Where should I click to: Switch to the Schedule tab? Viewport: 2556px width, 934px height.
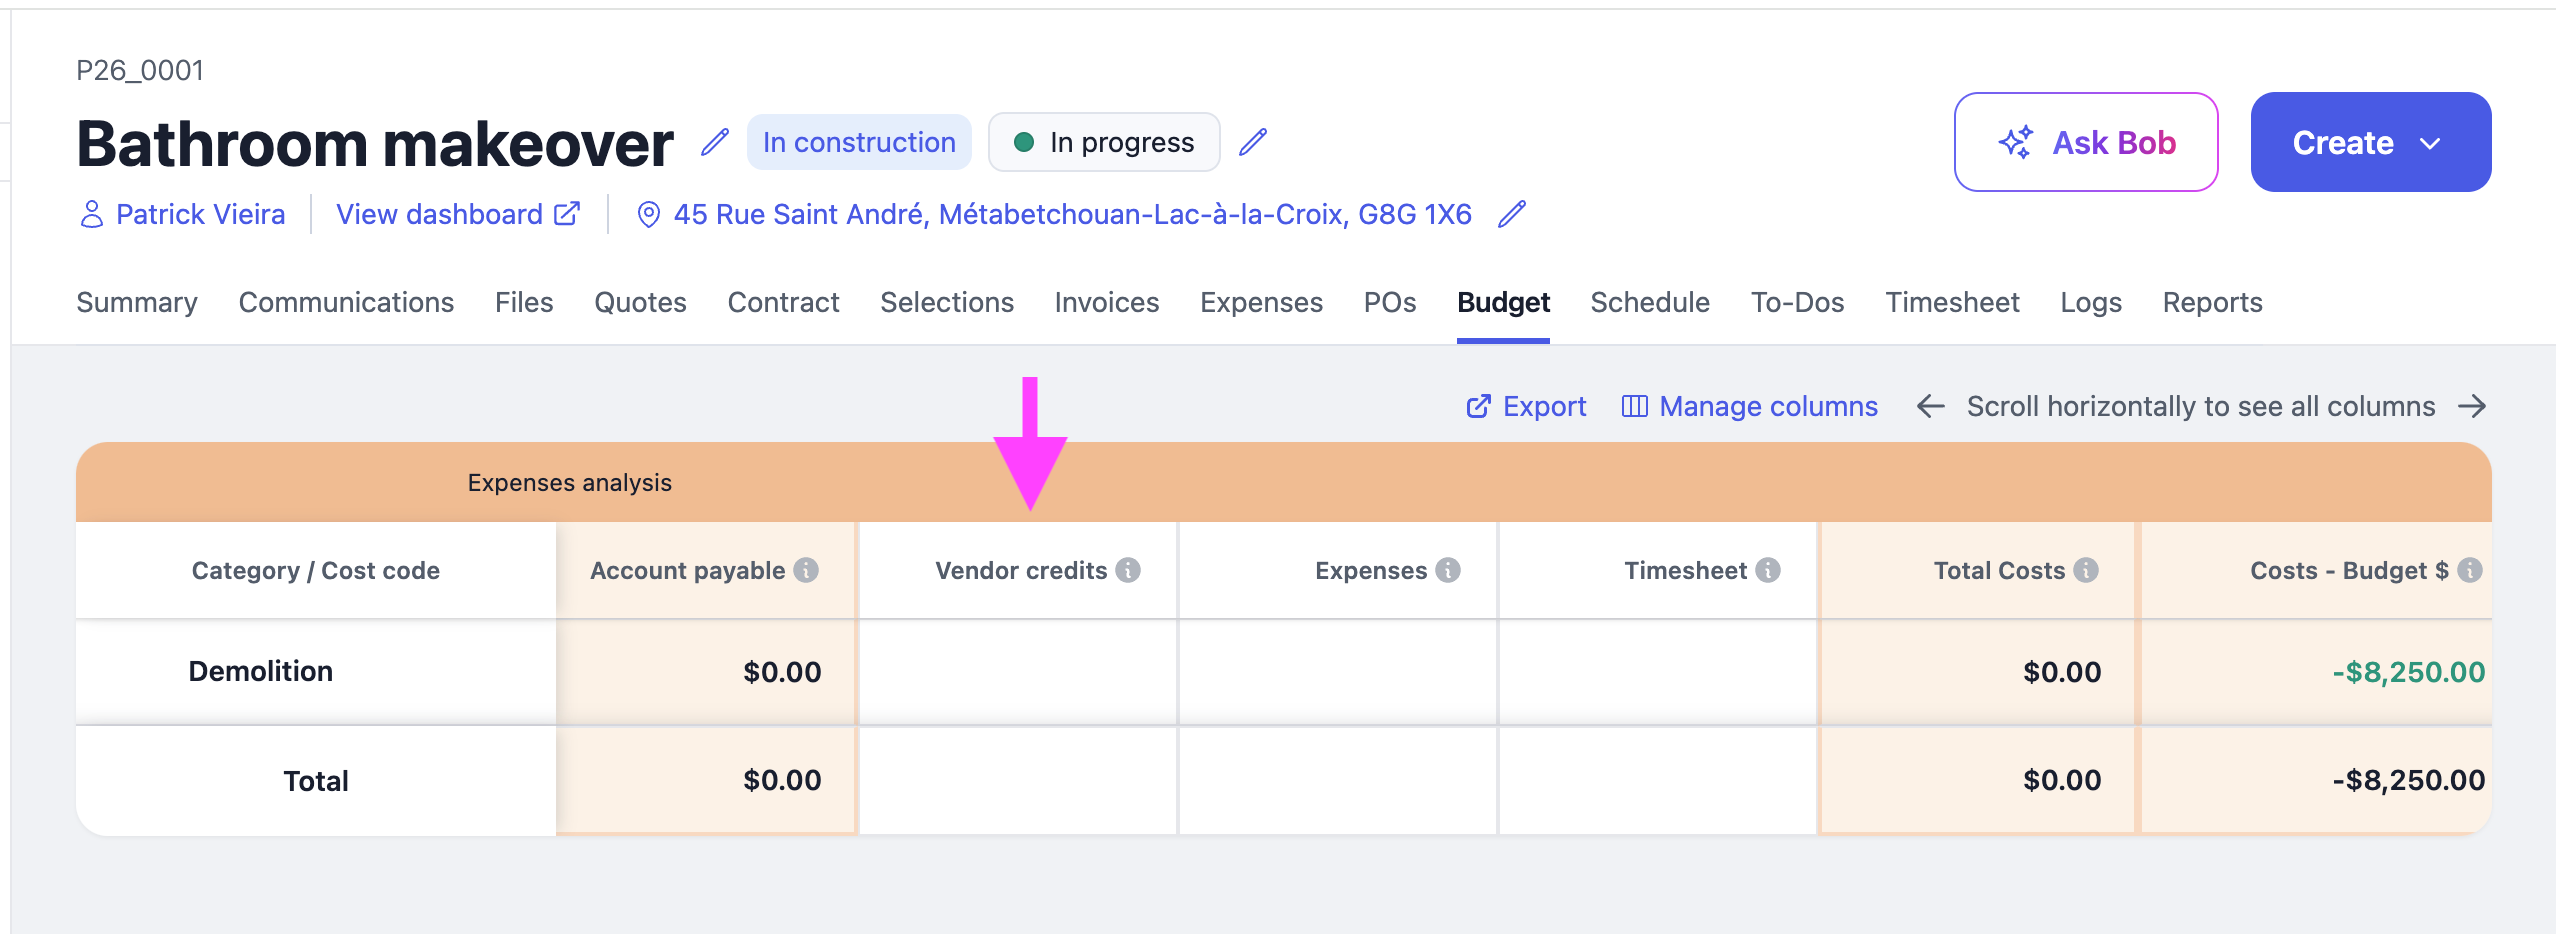click(1650, 302)
